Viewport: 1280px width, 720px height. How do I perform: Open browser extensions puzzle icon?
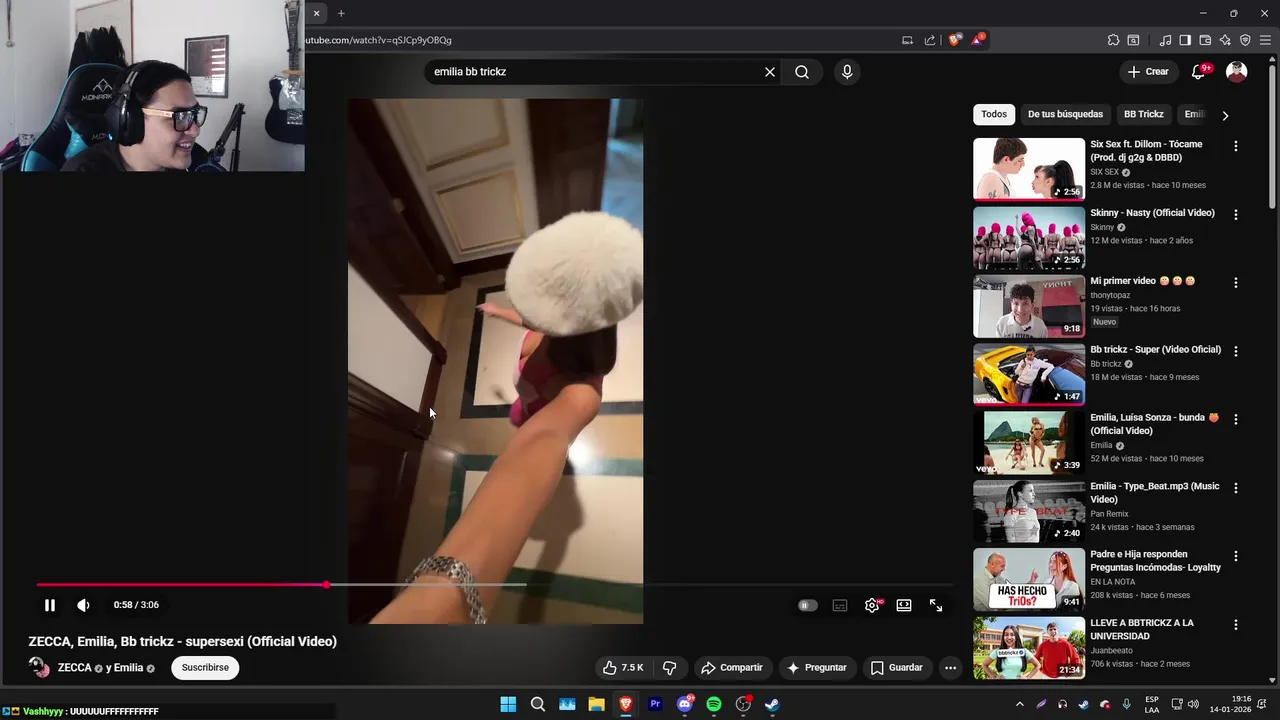pyautogui.click(x=1113, y=40)
